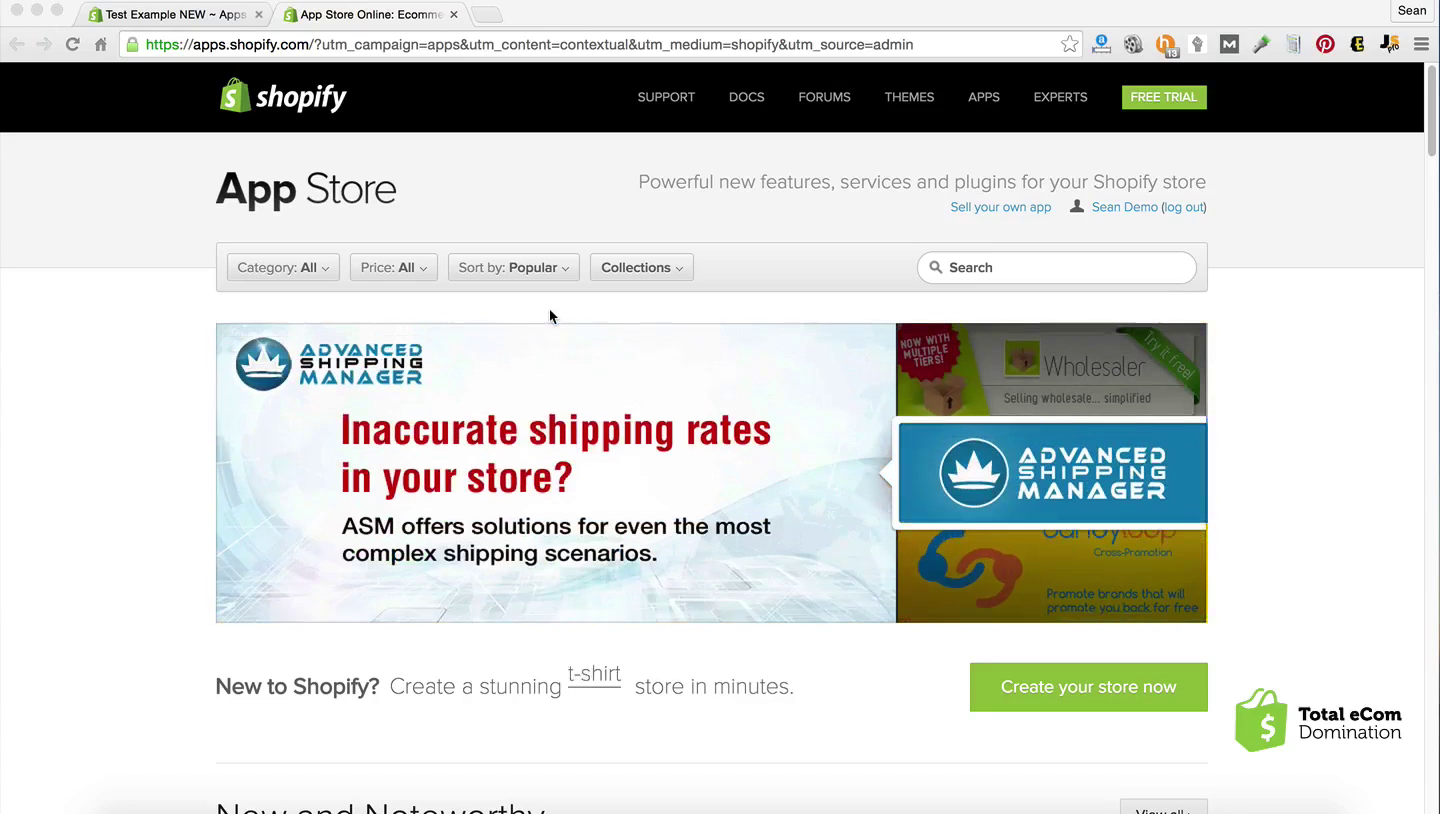This screenshot has width=1440, height=814.
Task: Open Sort by: Popular dropdown
Action: 513,267
